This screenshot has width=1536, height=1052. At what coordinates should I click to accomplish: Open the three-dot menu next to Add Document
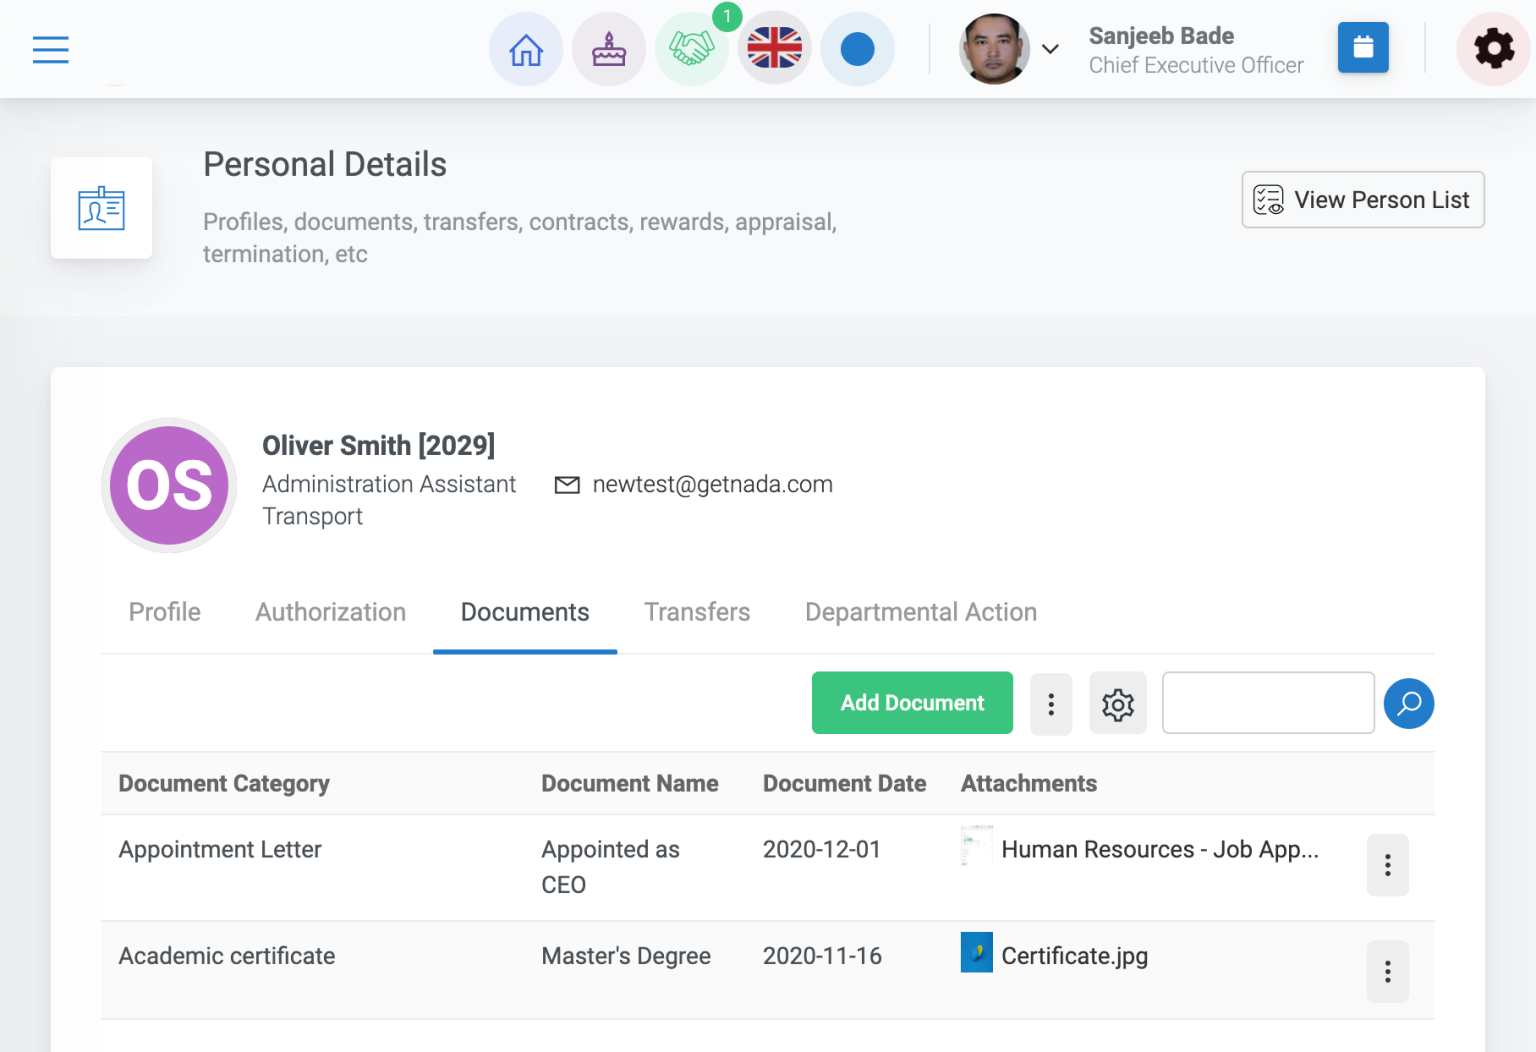(x=1051, y=703)
